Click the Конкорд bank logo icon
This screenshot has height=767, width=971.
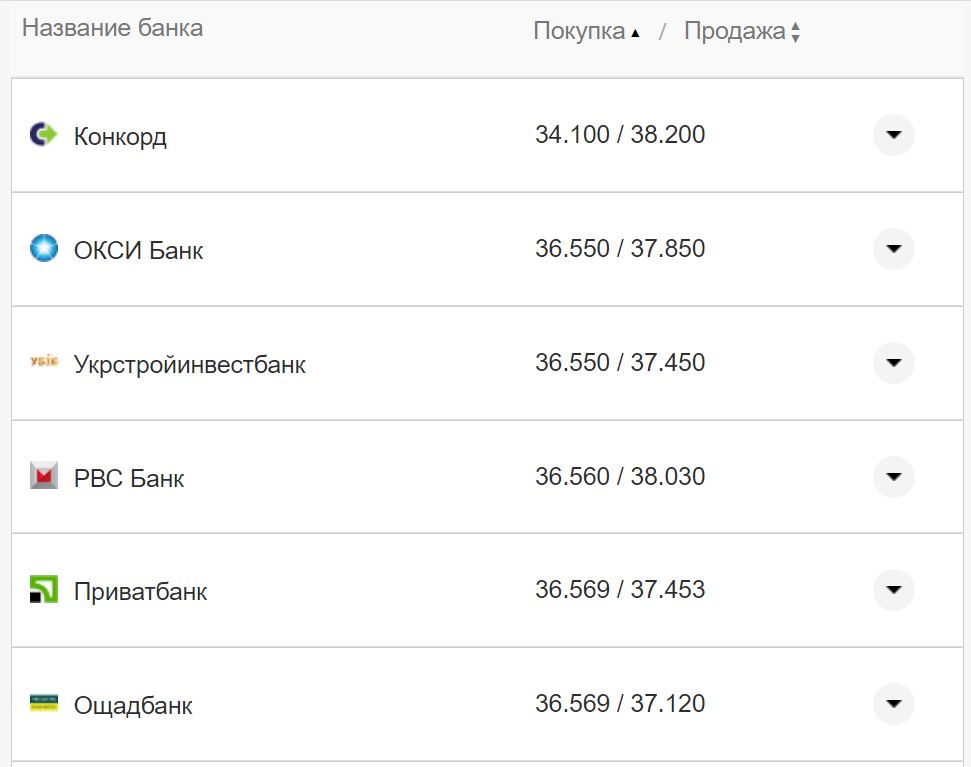(44, 134)
